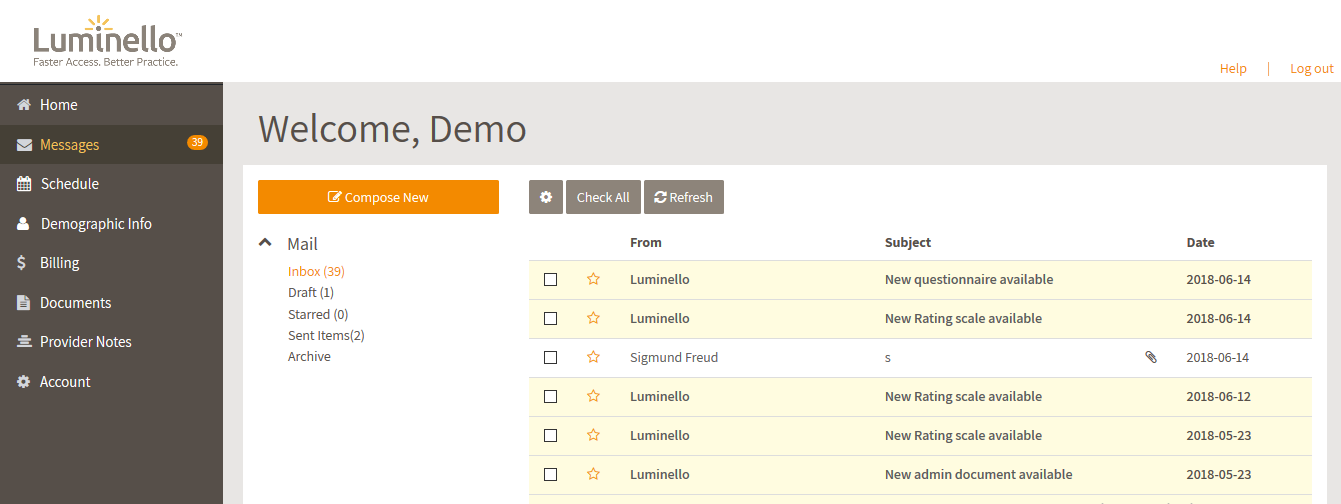Open message from Sigmund Freud
This screenshot has height=504, width=1341.
click(x=674, y=357)
